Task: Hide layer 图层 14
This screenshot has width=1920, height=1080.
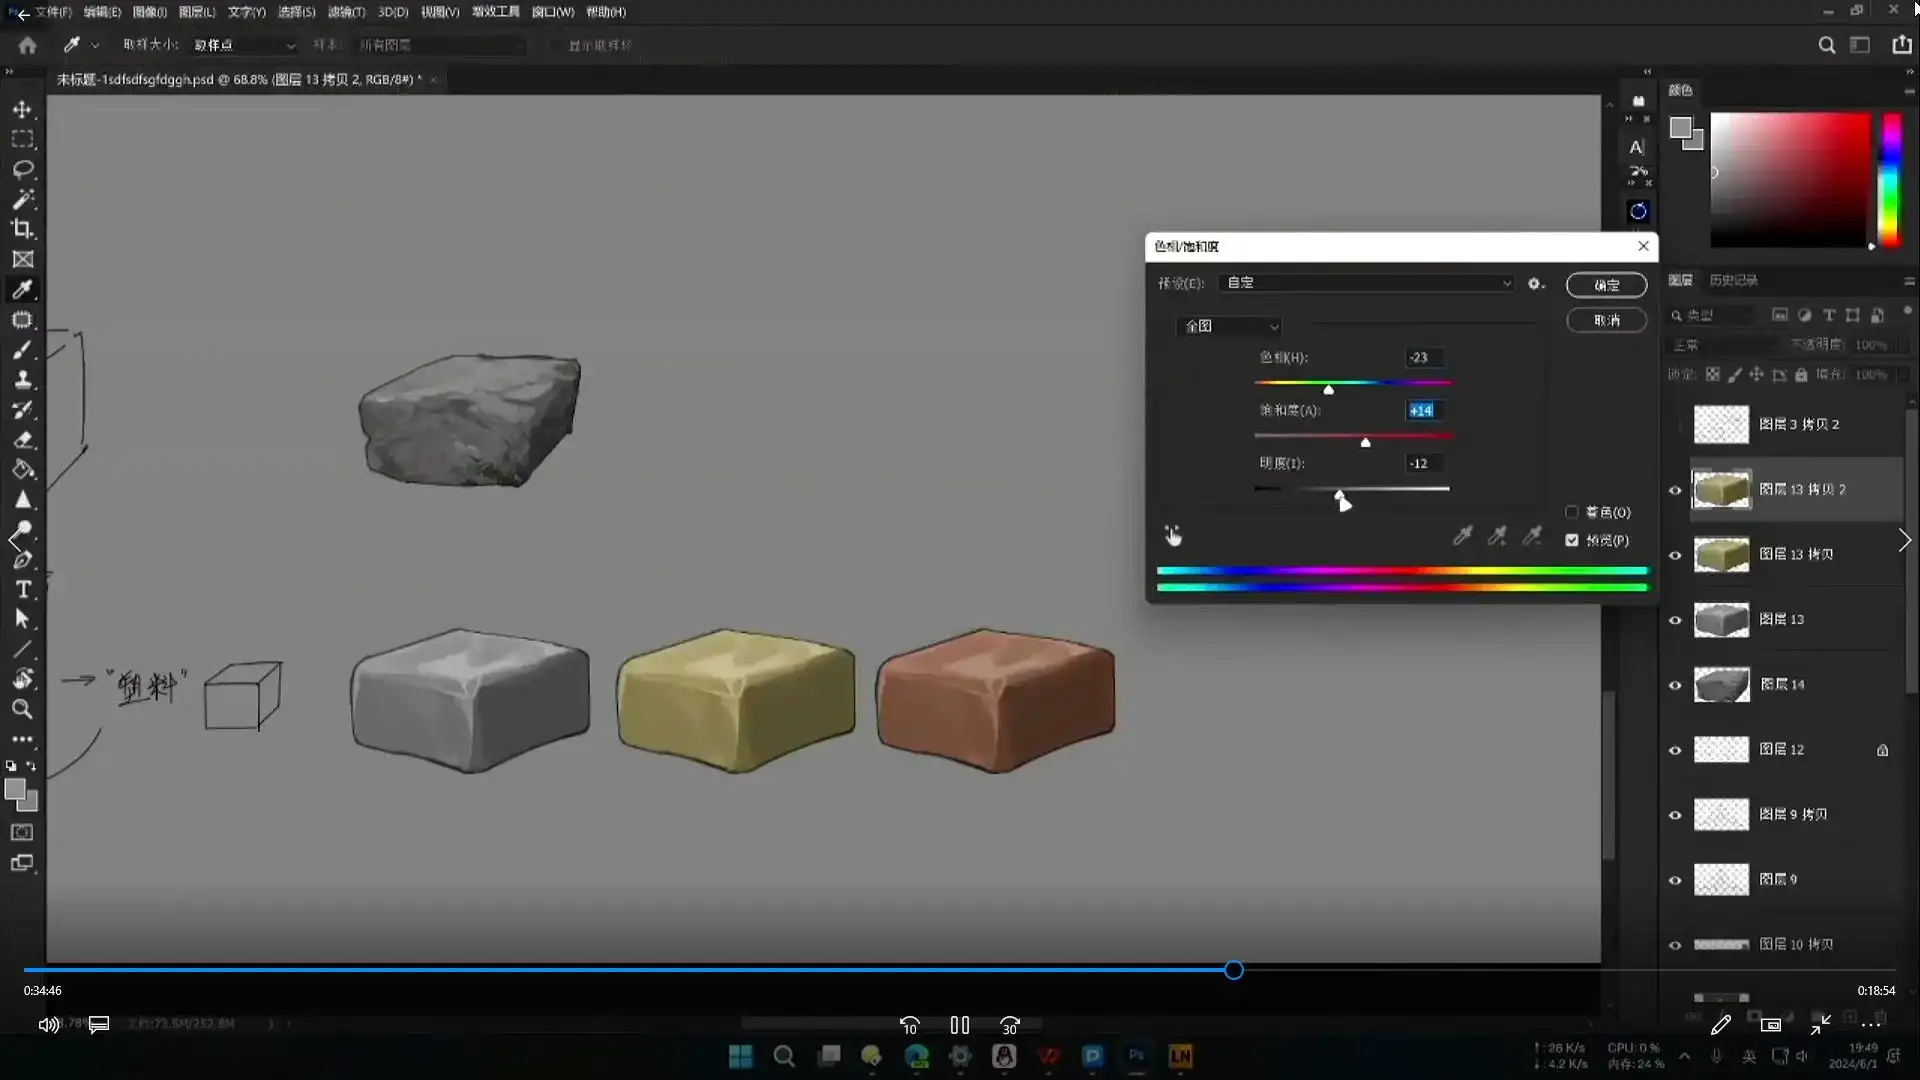Action: click(1675, 685)
